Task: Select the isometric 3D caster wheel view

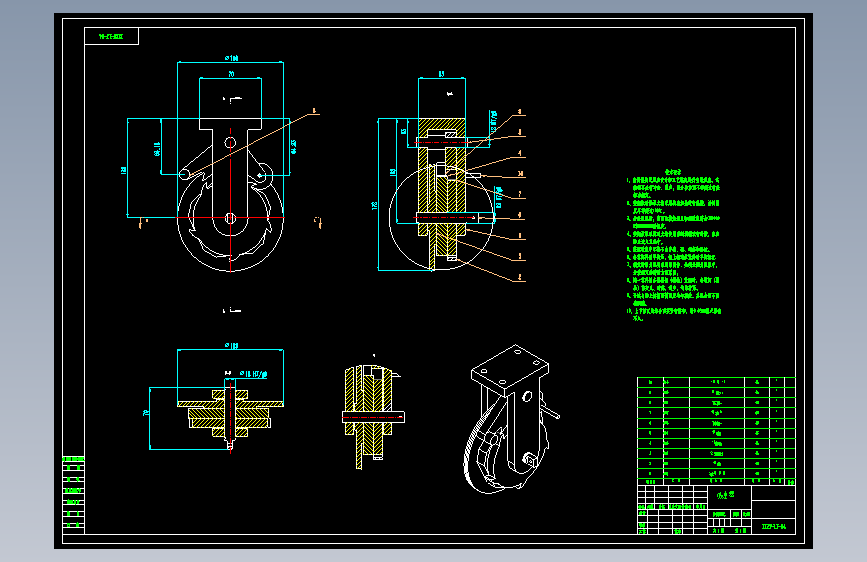Action: coord(510,419)
